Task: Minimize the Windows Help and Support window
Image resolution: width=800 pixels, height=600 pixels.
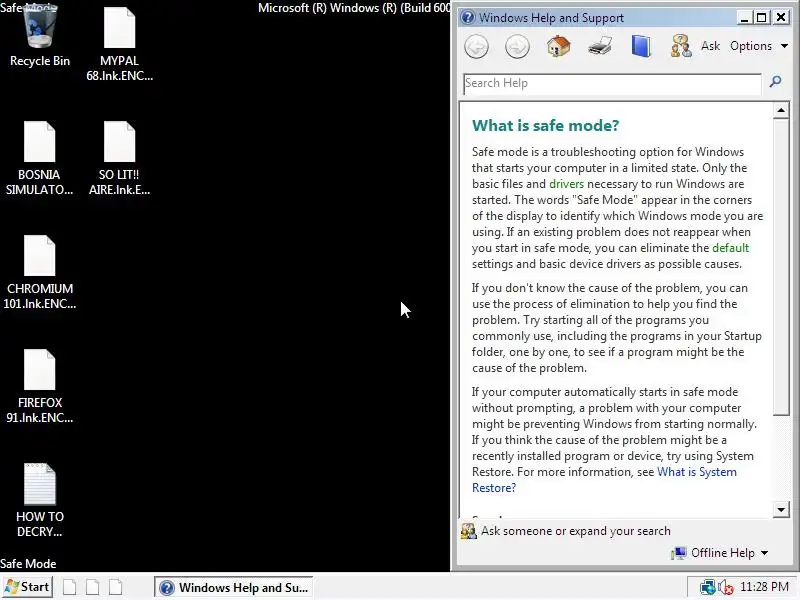Action: [x=744, y=18]
